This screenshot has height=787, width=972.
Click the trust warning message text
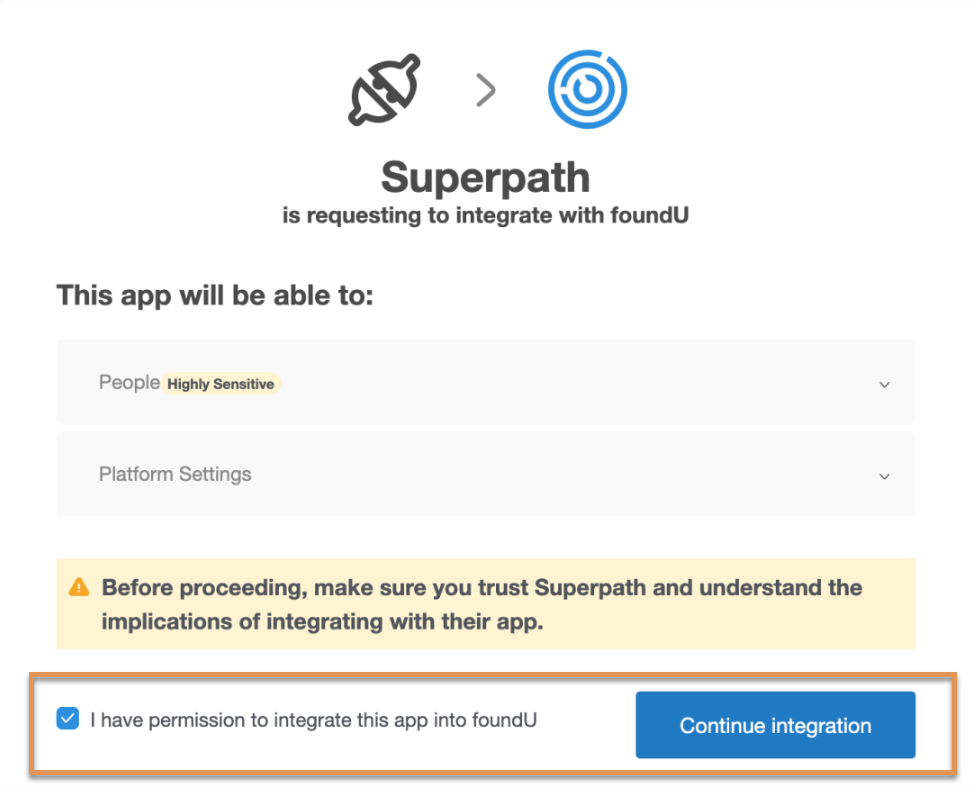click(x=481, y=604)
